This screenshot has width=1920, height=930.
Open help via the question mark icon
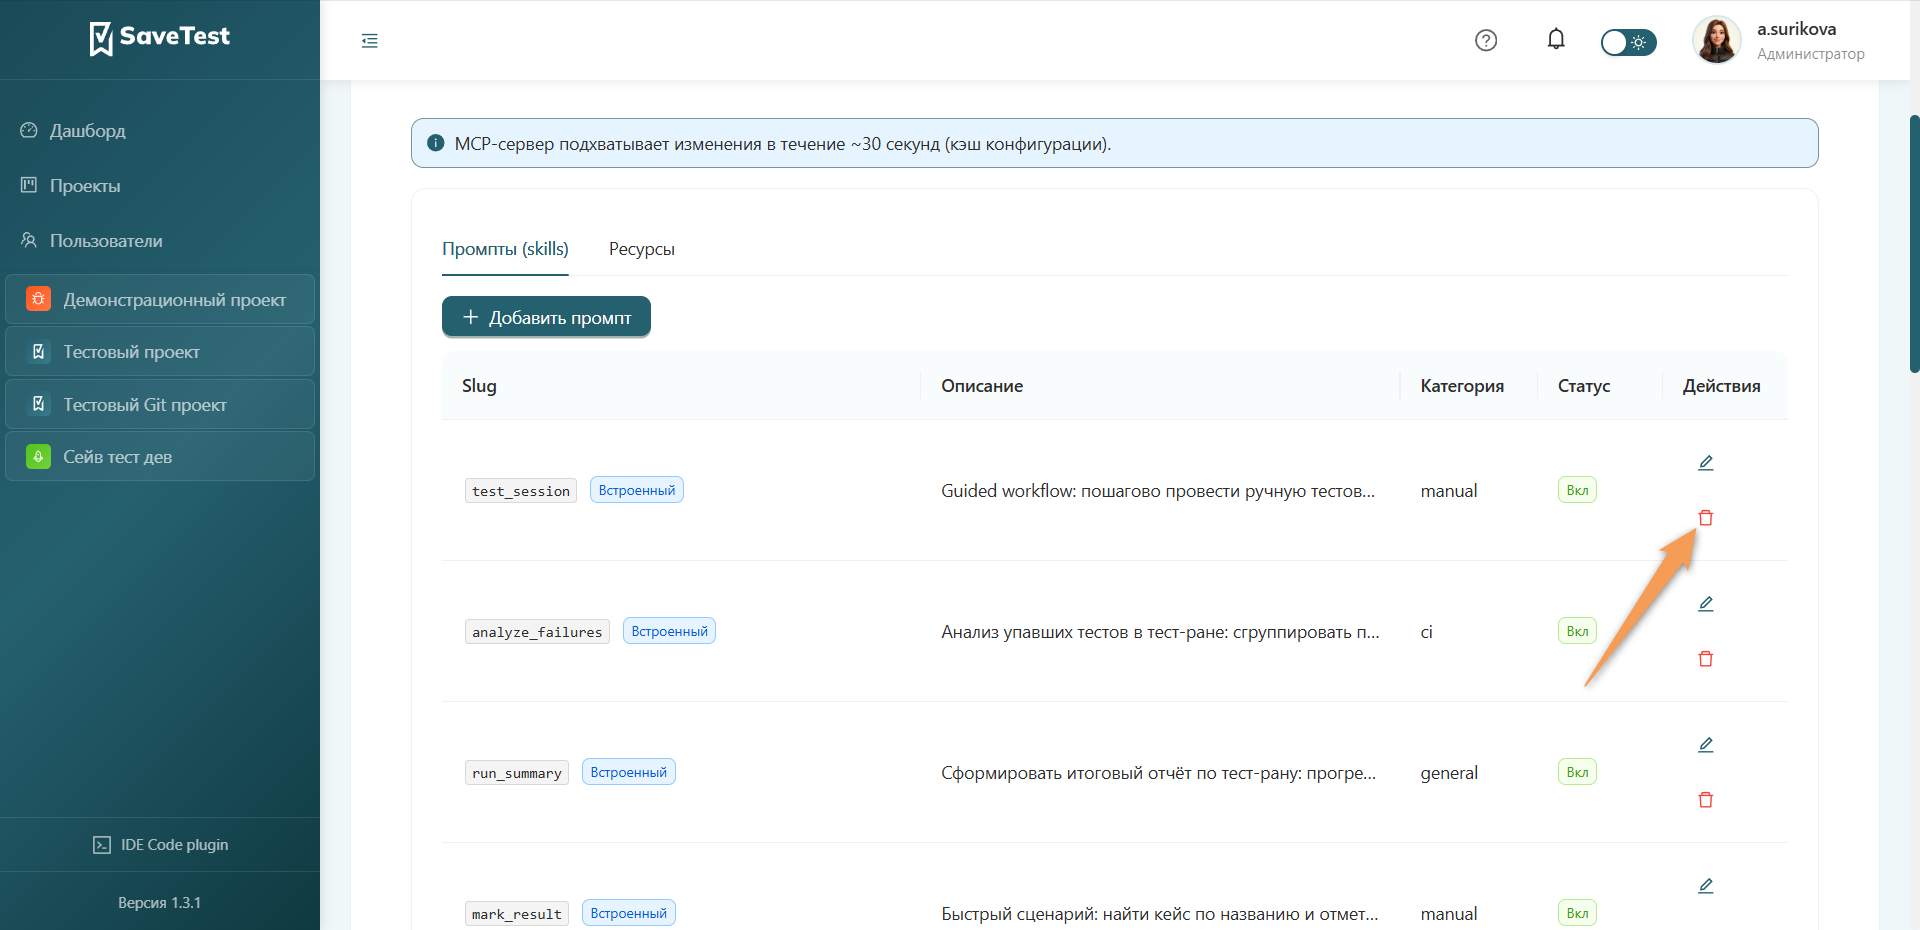pos(1486,41)
